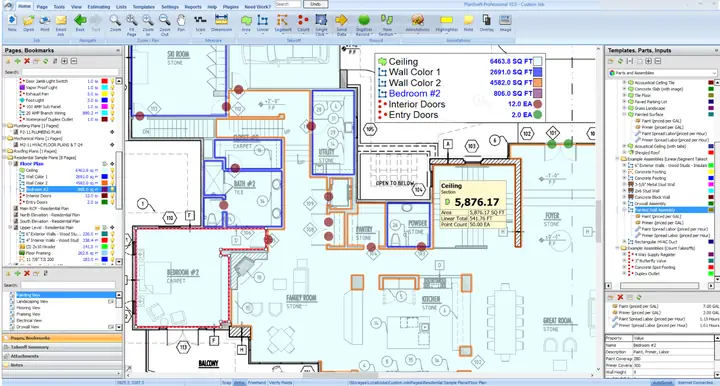Email the job with Email Job

61,25
